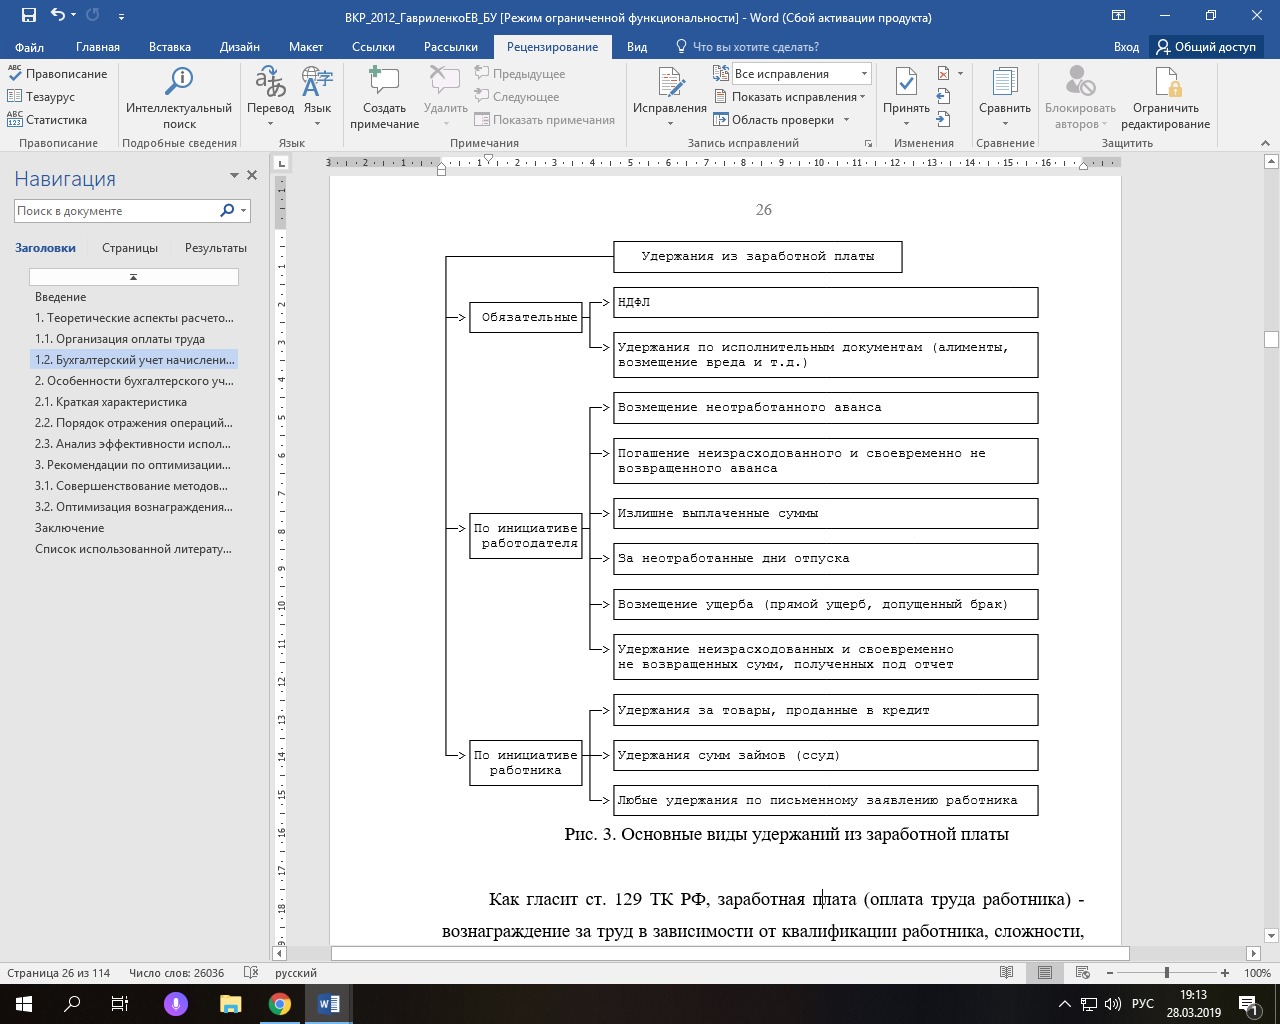Close the Navigation pane

(x=252, y=175)
